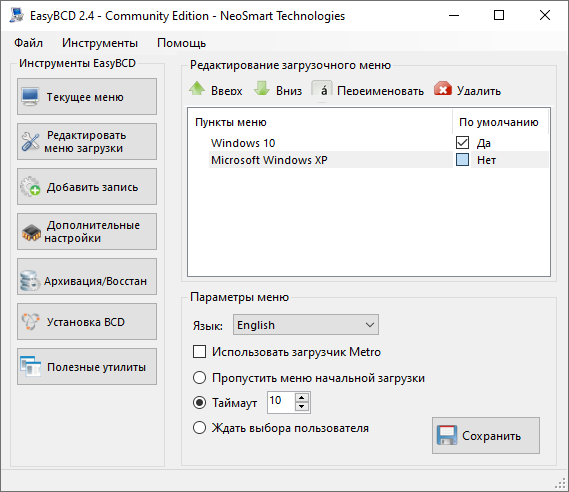Click the floppy disk Сохранить icon
This screenshot has width=569, height=492.
[447, 435]
